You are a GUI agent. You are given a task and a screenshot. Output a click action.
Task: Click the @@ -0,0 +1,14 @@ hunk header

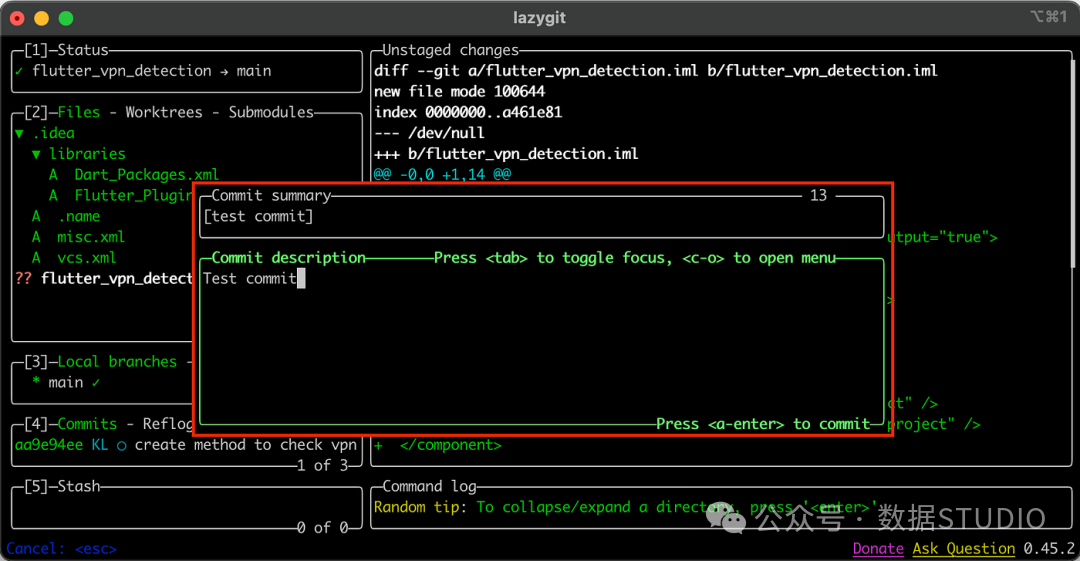(442, 174)
